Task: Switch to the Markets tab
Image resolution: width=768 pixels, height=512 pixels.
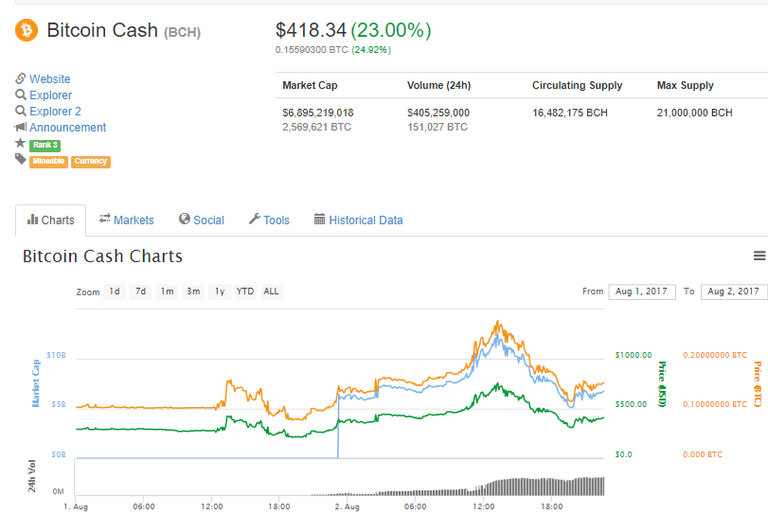Action: click(x=126, y=220)
